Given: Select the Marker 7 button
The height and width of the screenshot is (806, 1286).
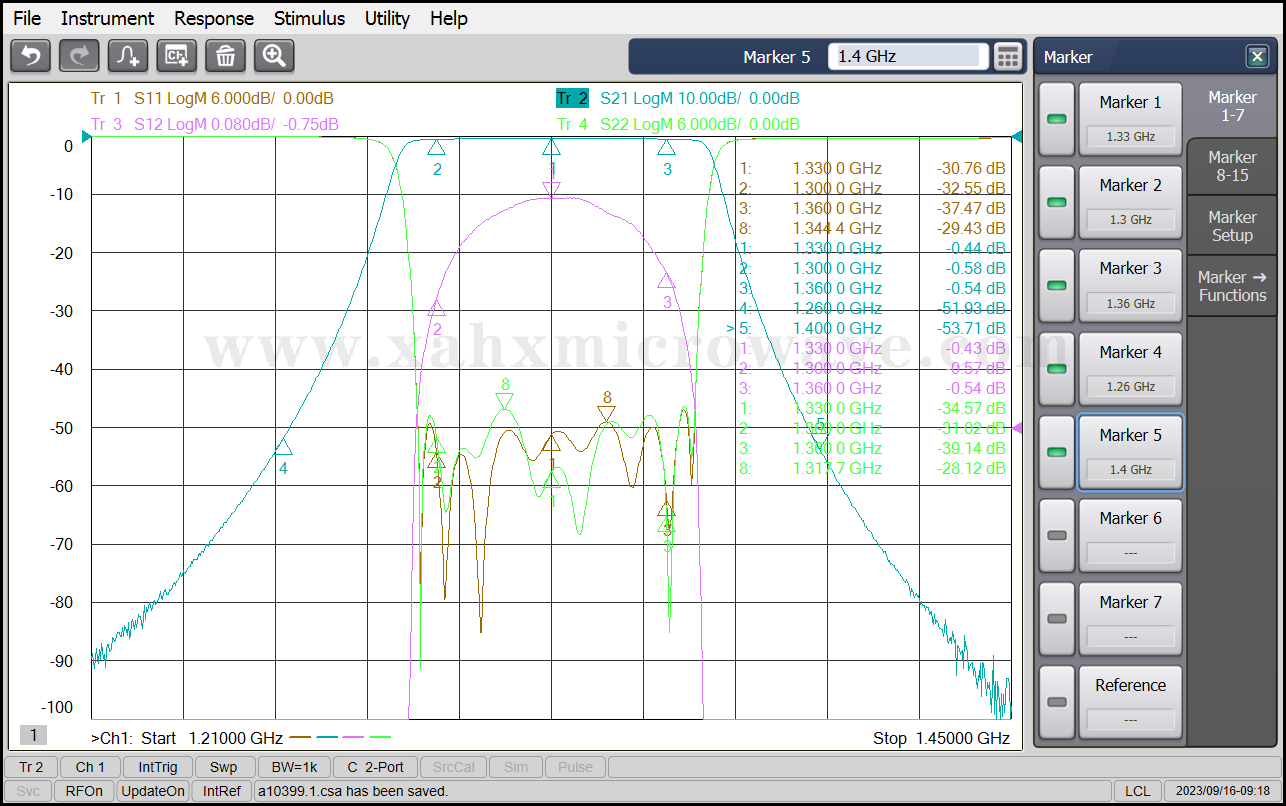Looking at the screenshot, I should coord(1130,619).
